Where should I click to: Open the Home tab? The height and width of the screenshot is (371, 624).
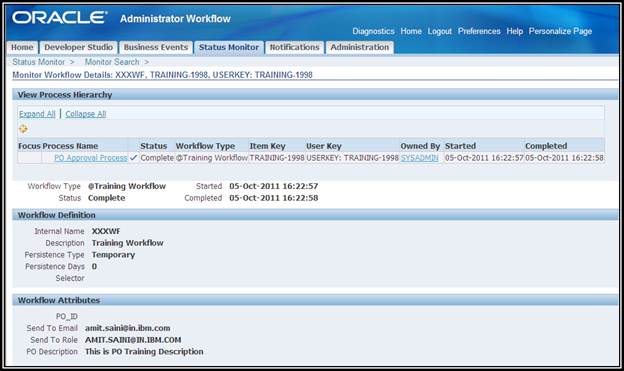click(x=22, y=47)
